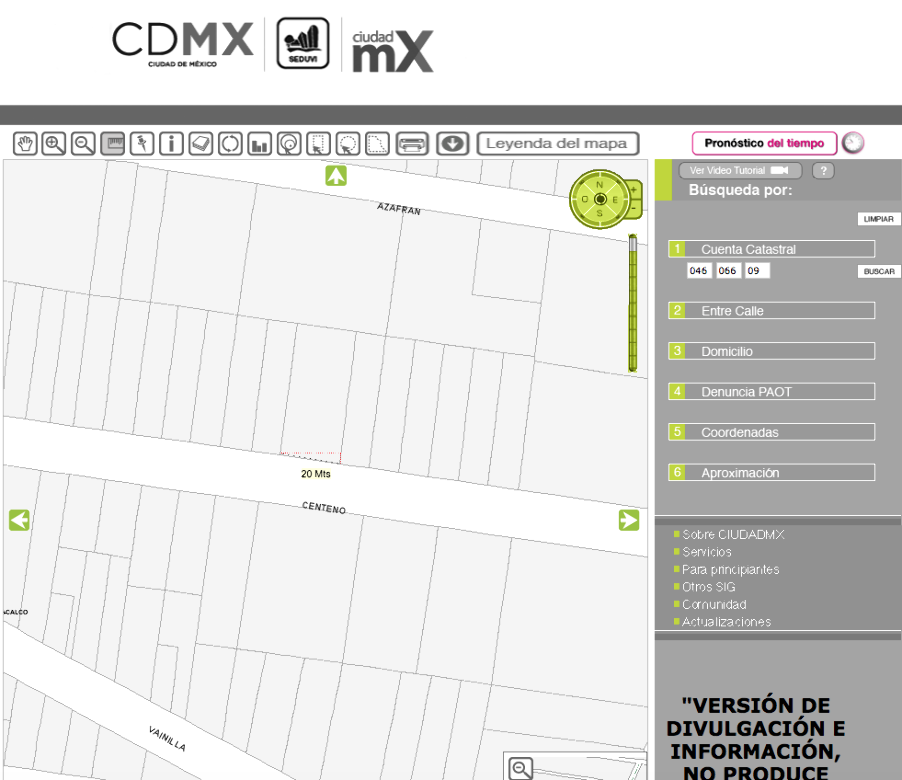Click the eraser clear tool
Viewport: 902px width, 780px height.
[x=201, y=144]
